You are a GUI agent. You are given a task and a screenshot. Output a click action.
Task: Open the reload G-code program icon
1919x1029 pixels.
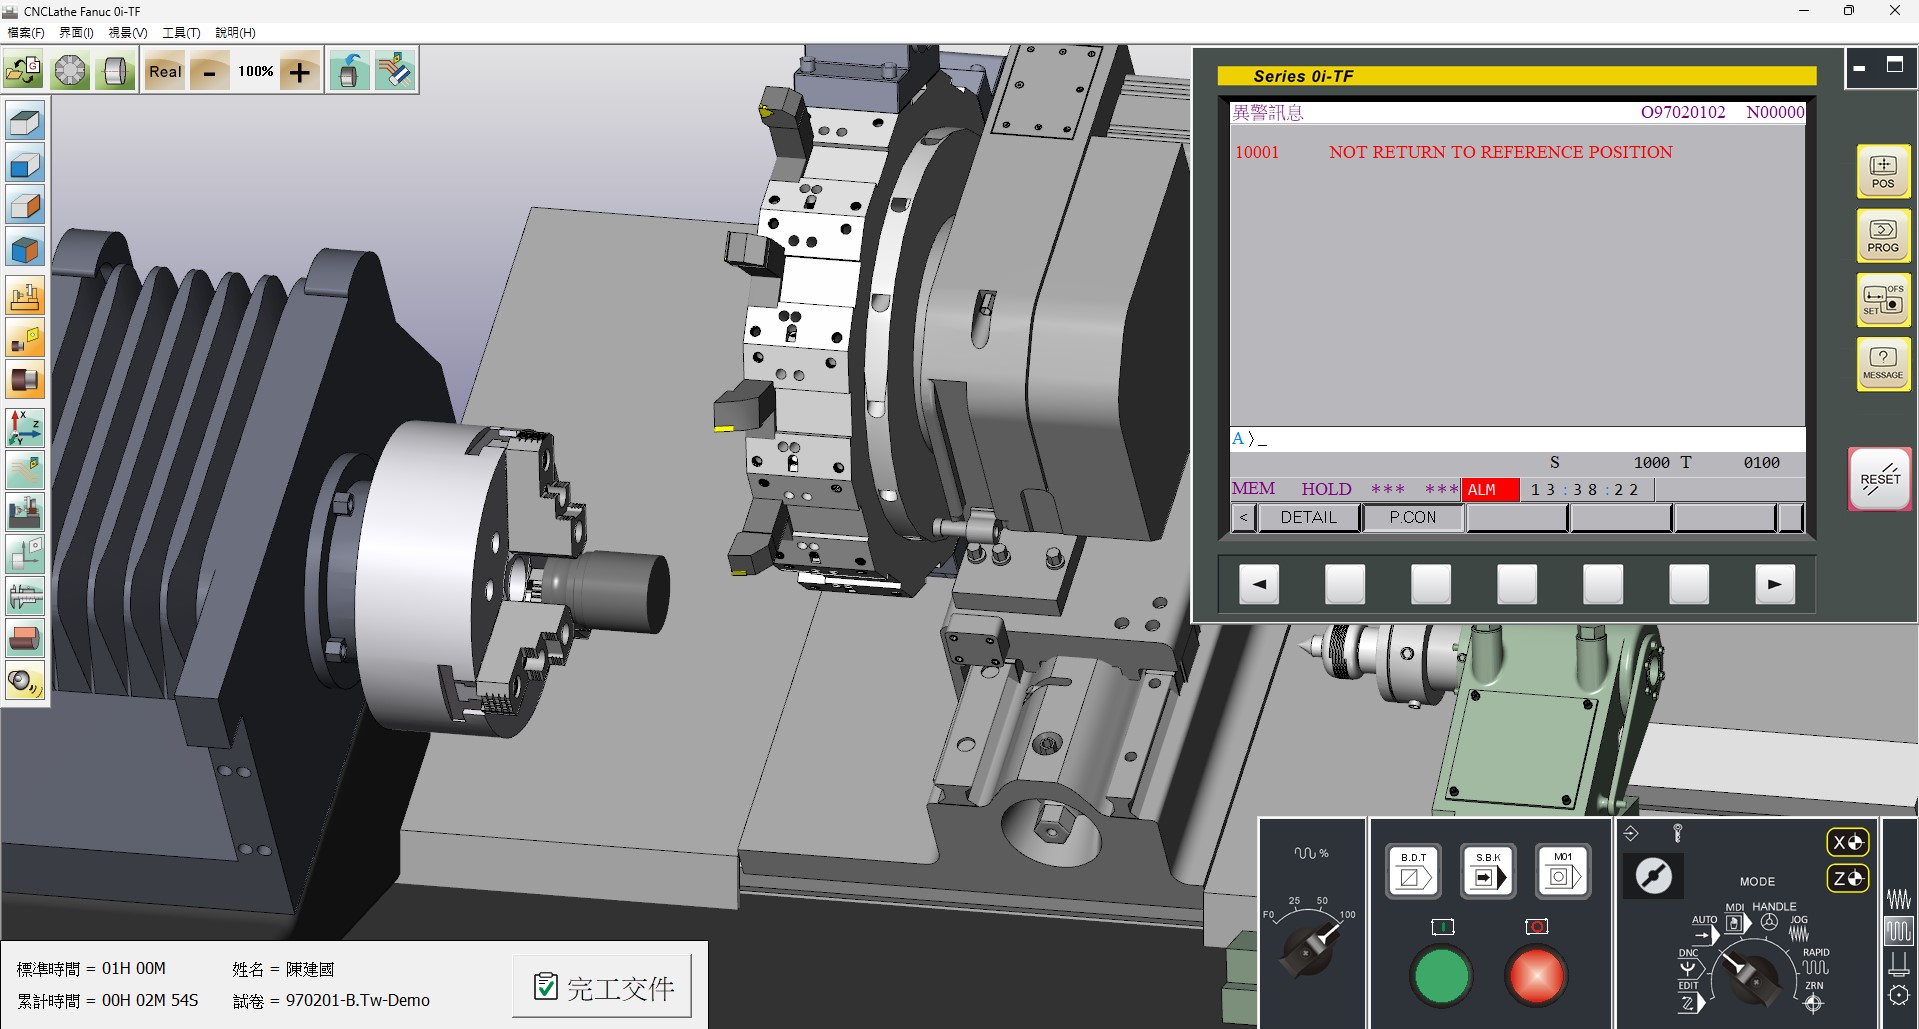[x=24, y=71]
